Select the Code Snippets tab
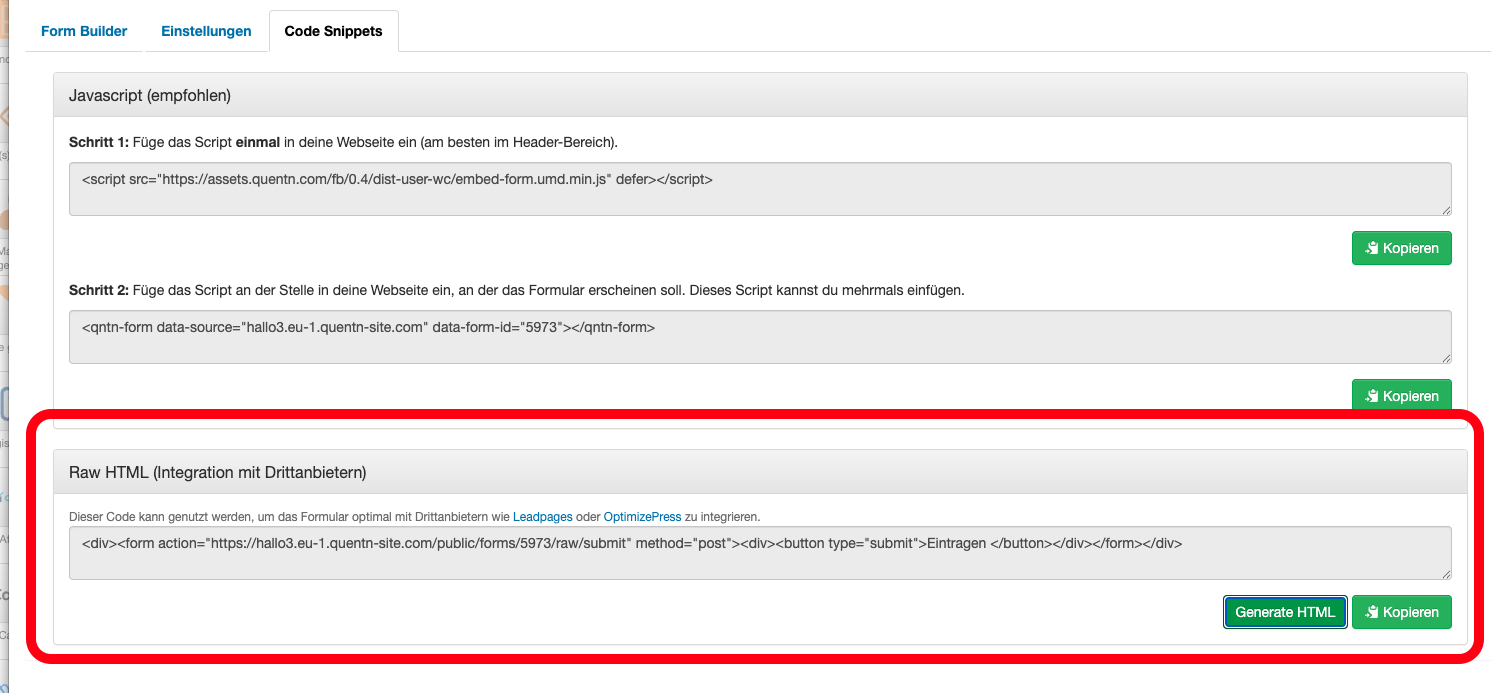Viewport: 1491px width, 693px height. (x=333, y=31)
